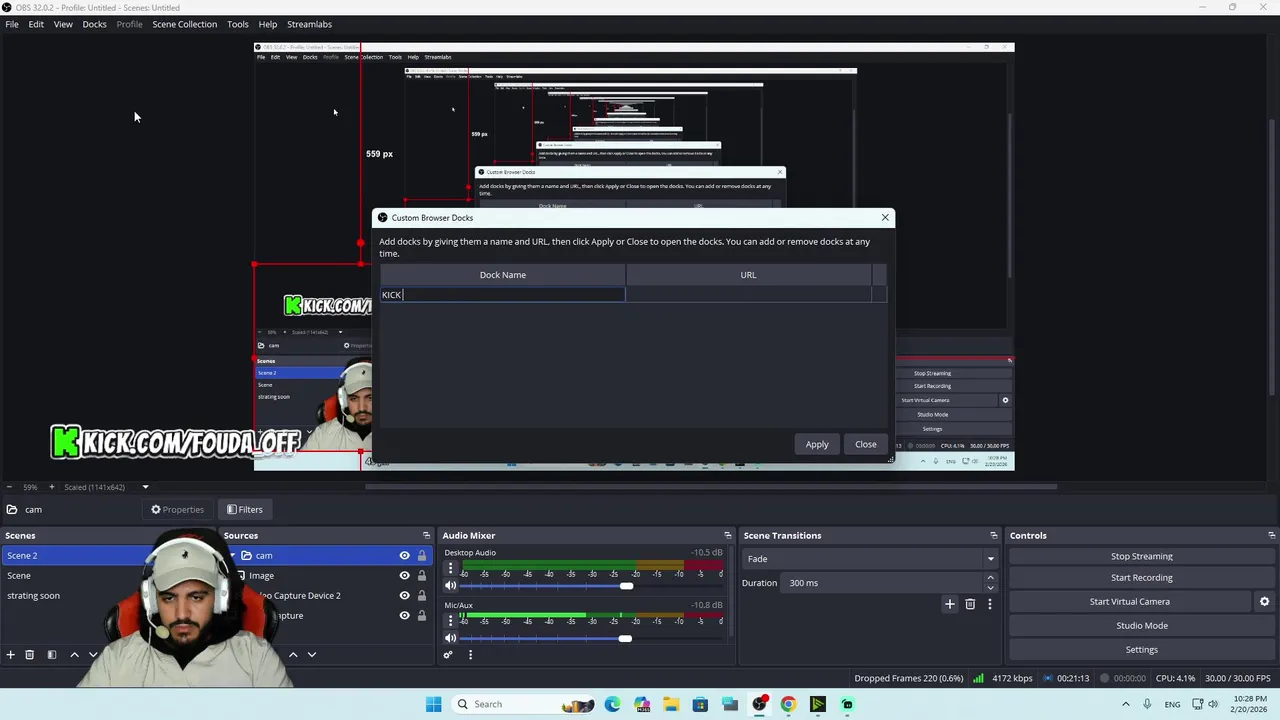
Task: Increase transition duration with the up arrow
Action: point(991,578)
